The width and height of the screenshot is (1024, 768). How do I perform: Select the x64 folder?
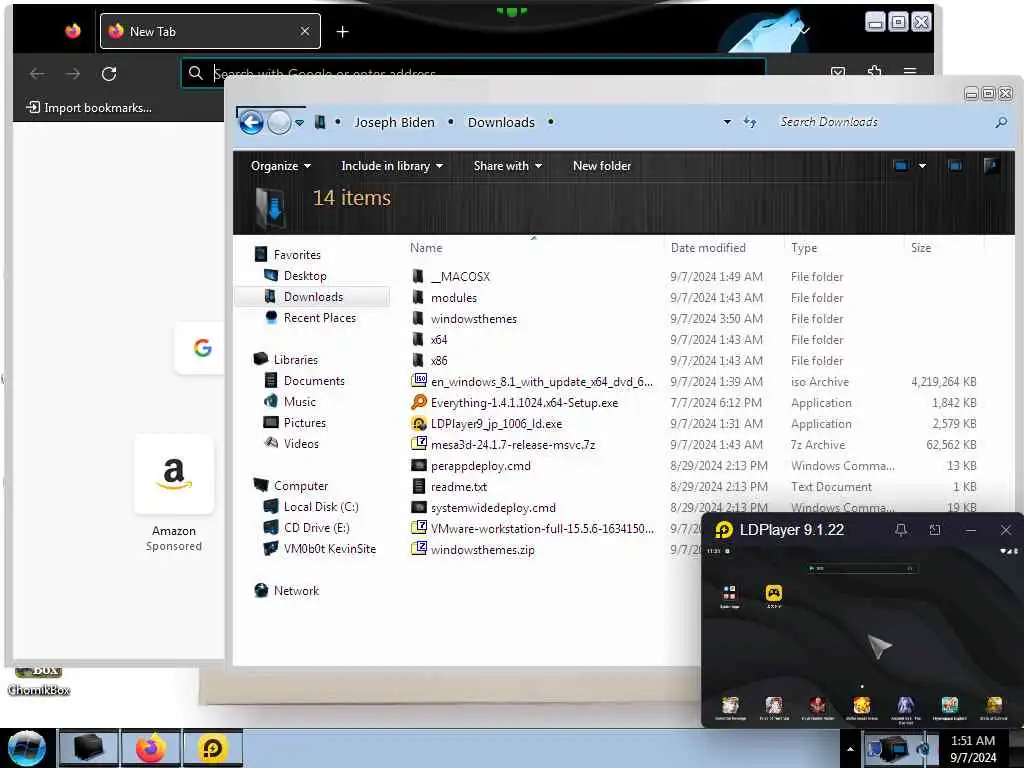pyautogui.click(x=439, y=340)
